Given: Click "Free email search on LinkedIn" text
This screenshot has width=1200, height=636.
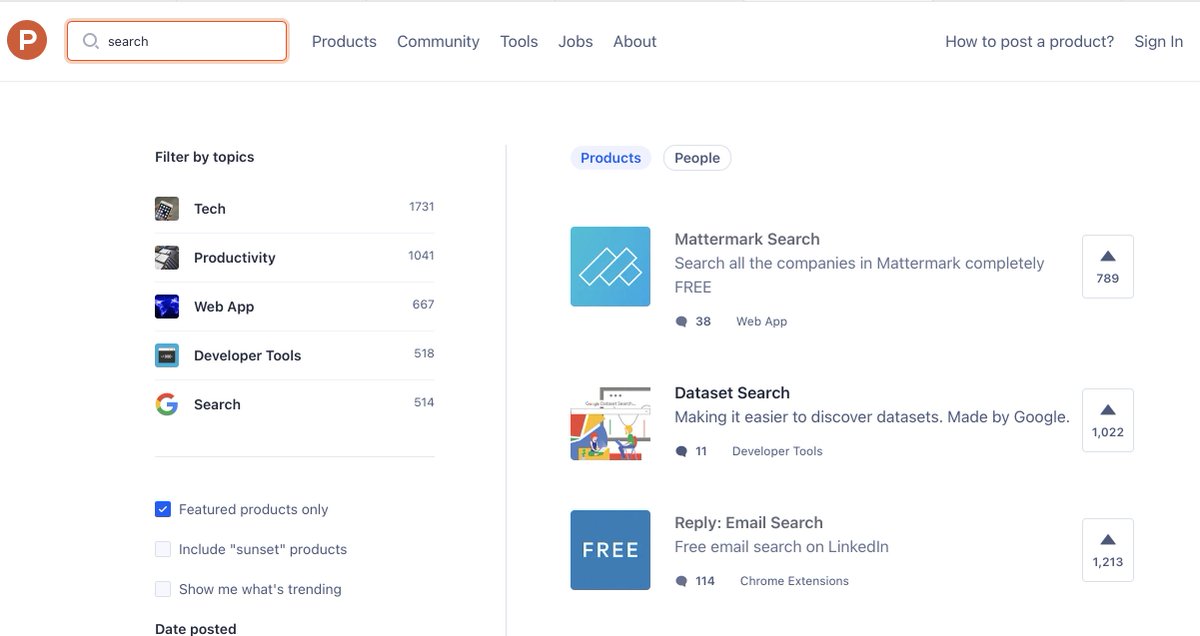Looking at the screenshot, I should 782,547.
